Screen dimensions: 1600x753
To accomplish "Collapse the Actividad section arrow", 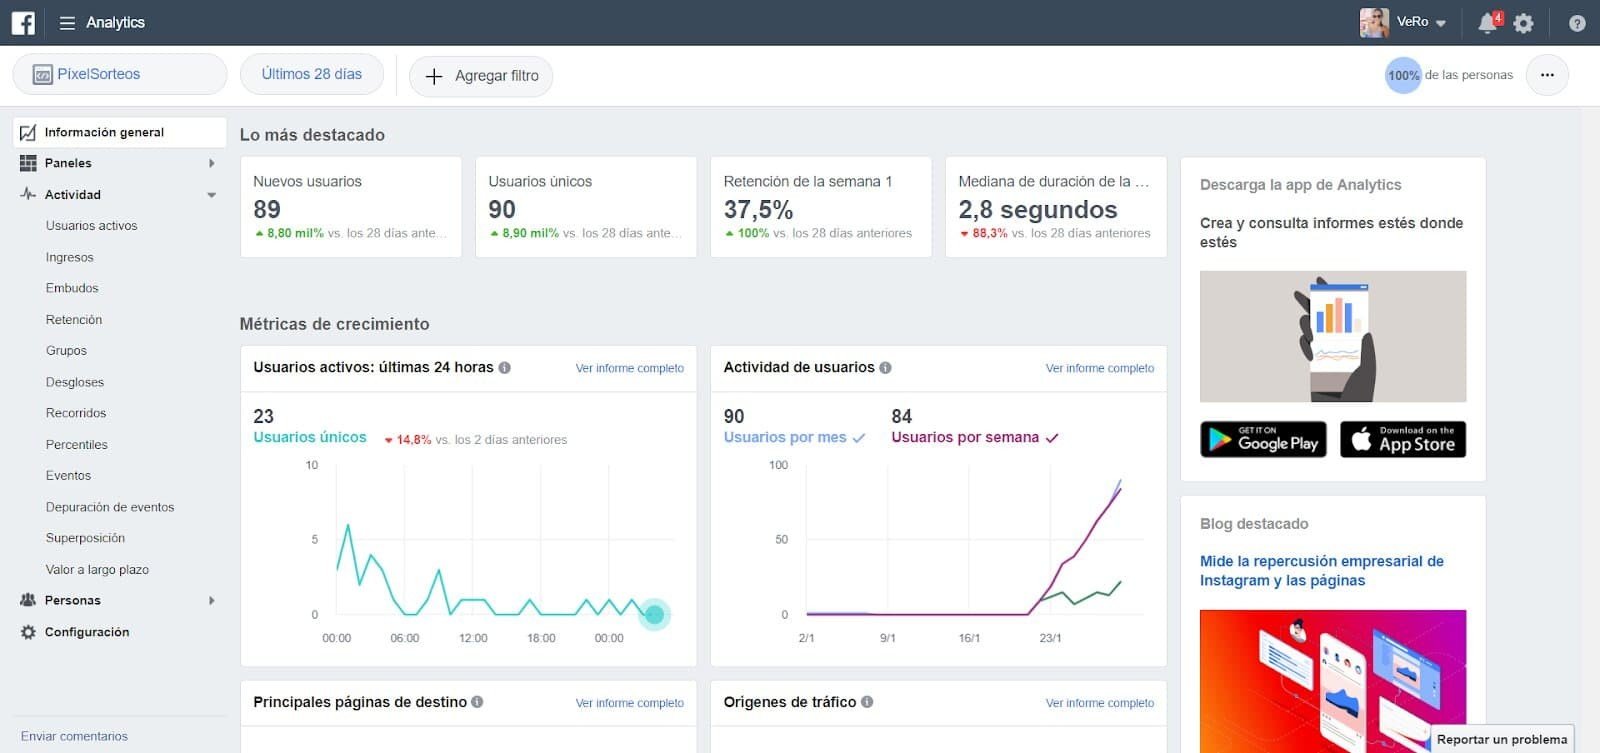I will click(211, 195).
